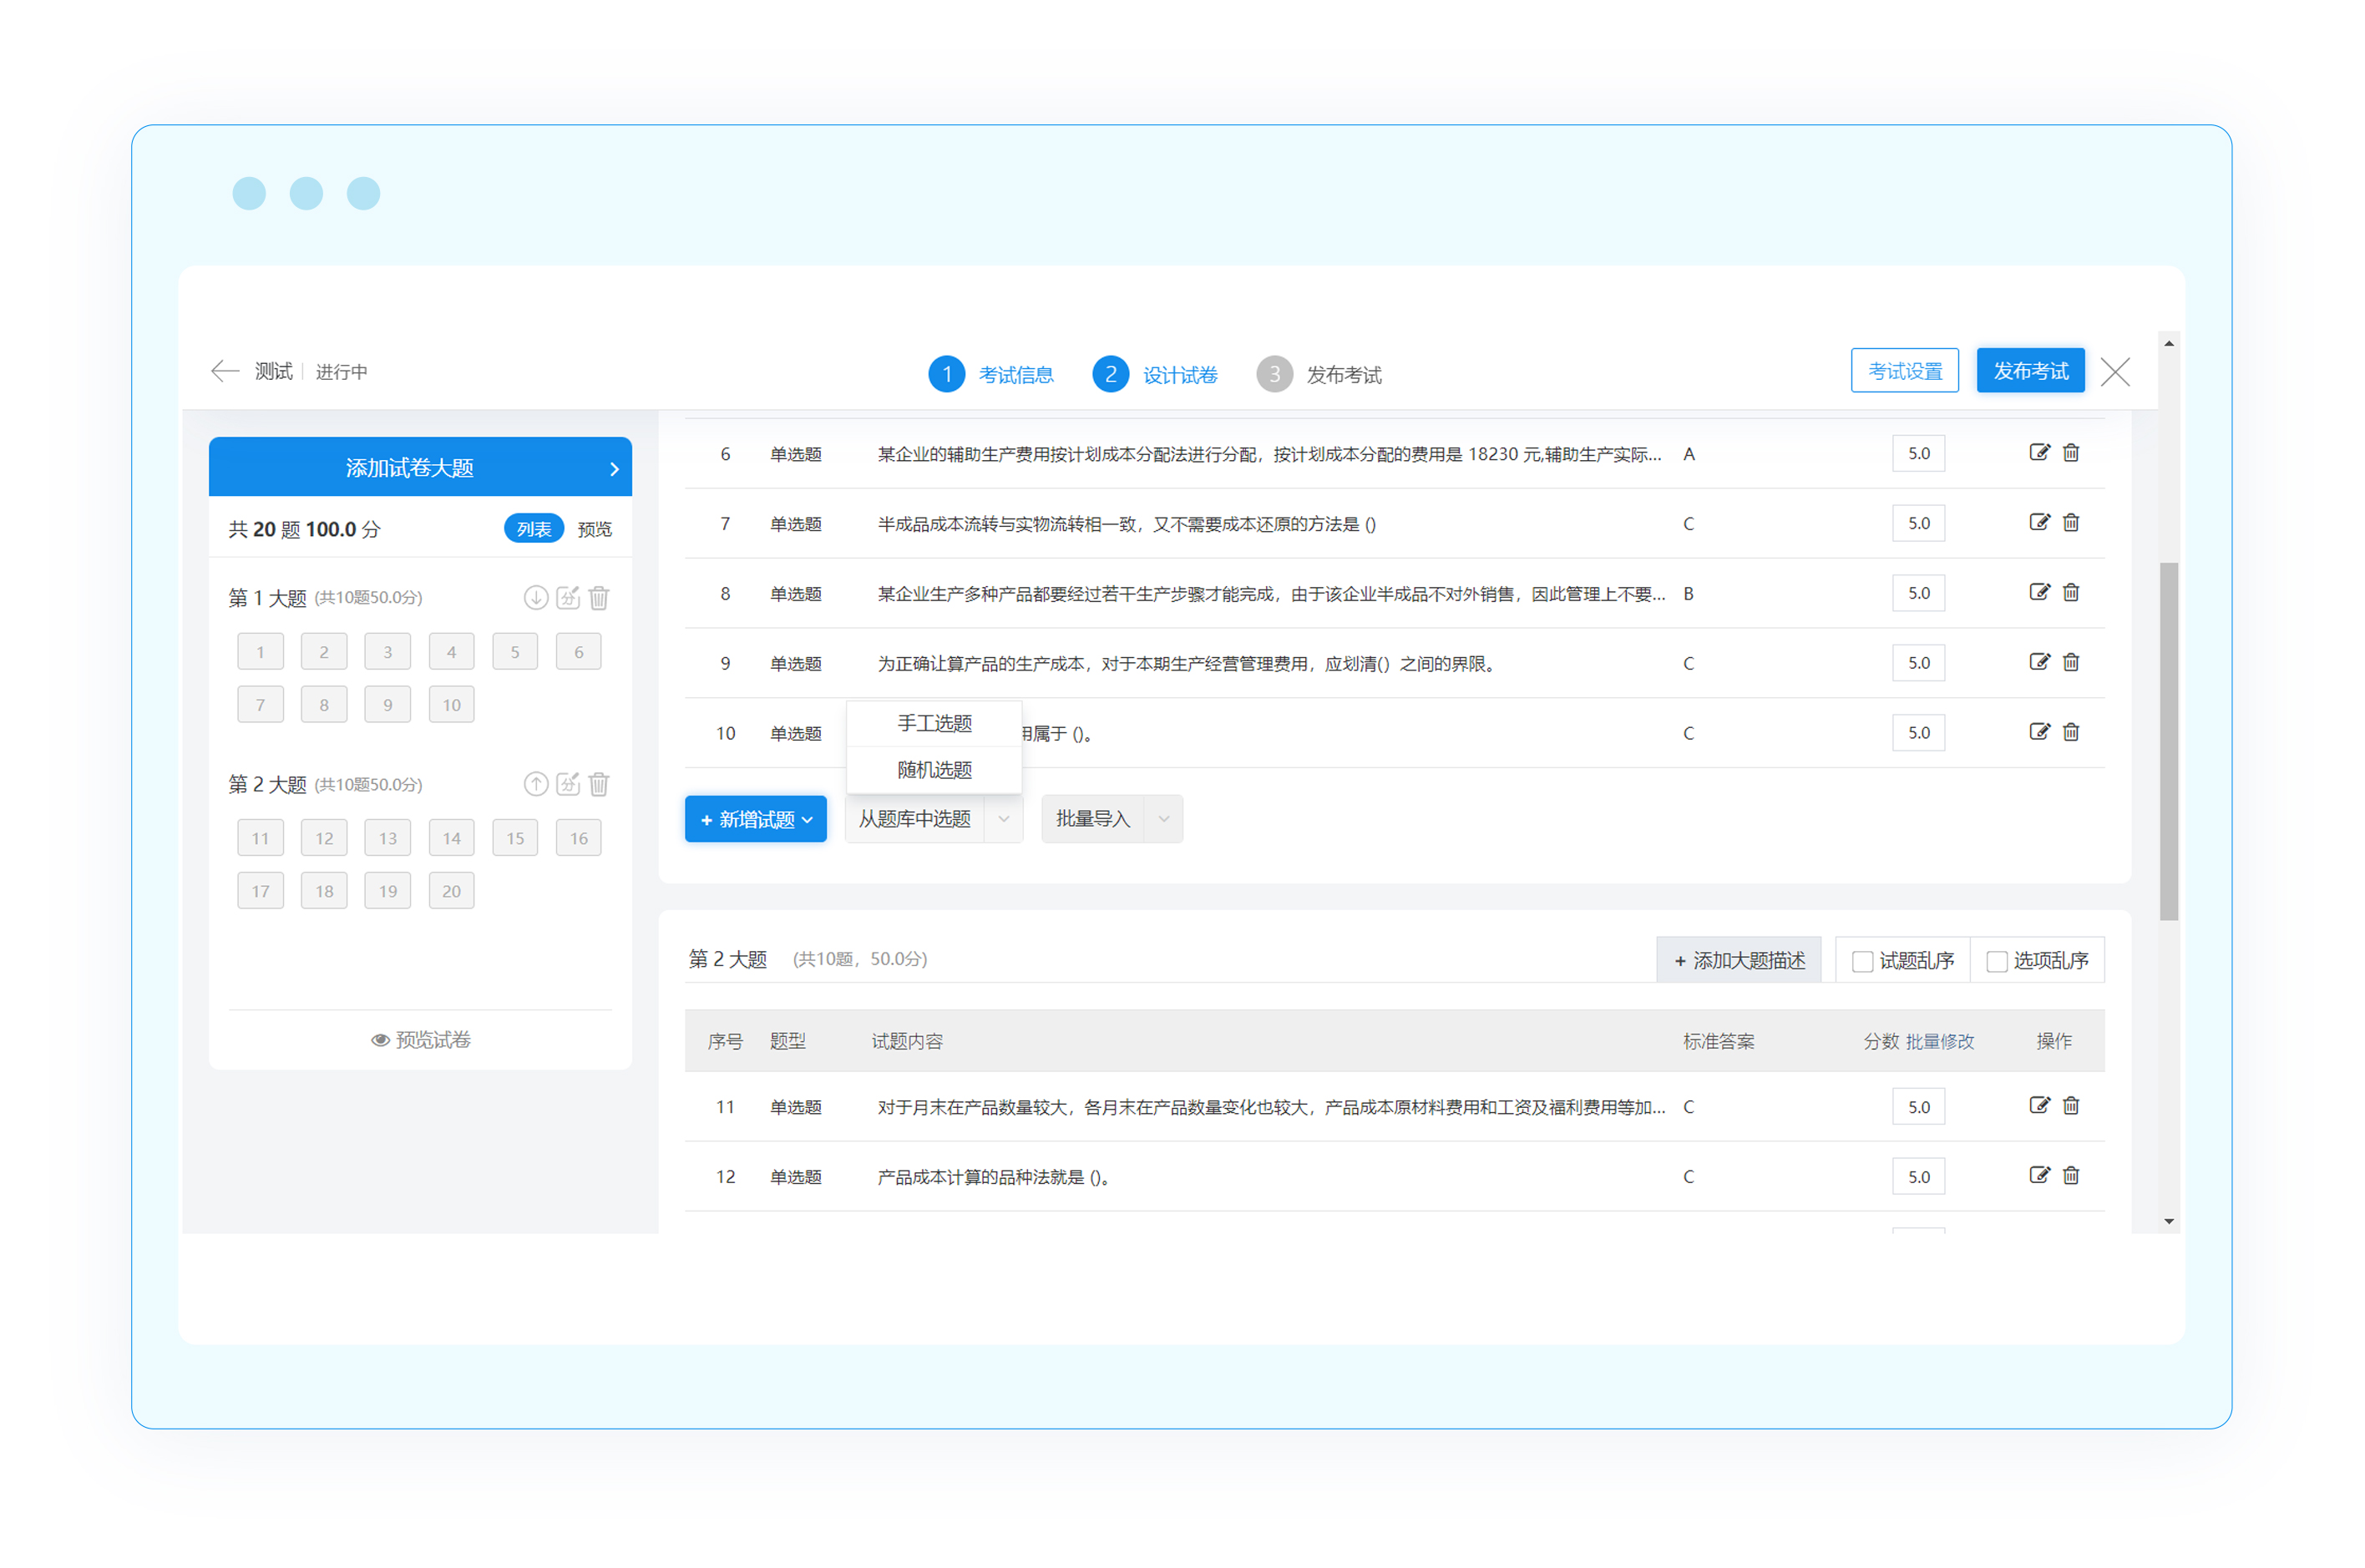The image size is (2365, 1568).
Task: Expand the arrow beside 从题库中选题
Action: coord(1003,819)
